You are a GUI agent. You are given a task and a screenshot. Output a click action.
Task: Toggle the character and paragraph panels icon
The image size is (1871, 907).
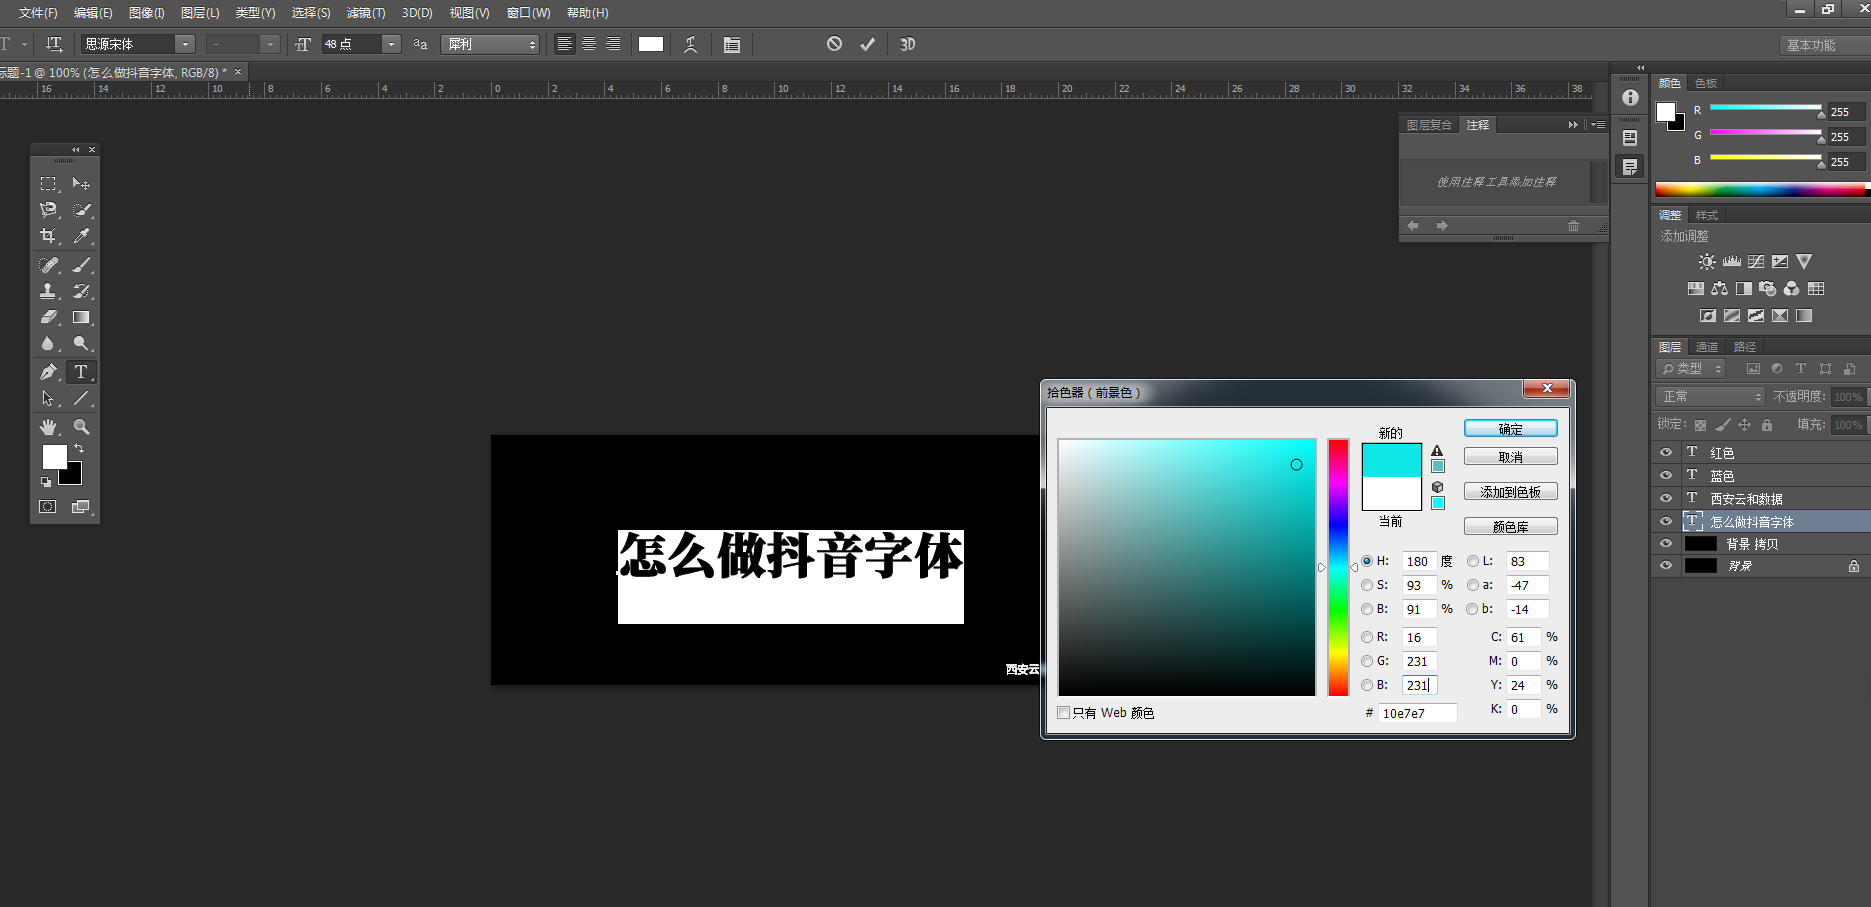coord(732,44)
